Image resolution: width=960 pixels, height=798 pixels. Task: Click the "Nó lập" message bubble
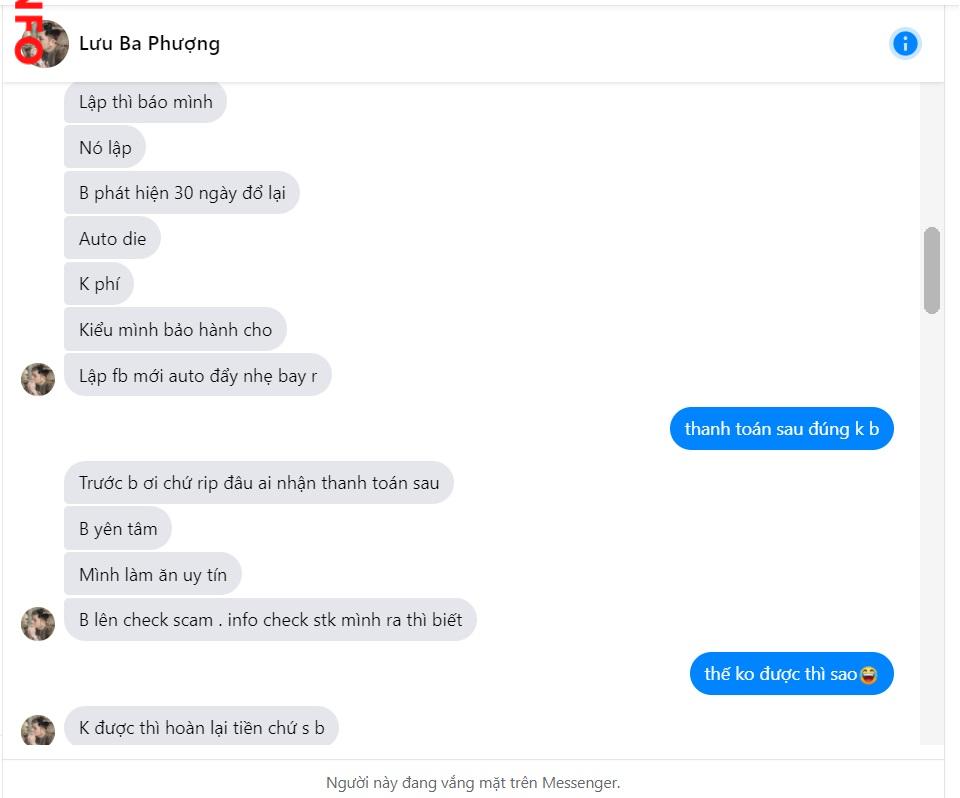105,148
